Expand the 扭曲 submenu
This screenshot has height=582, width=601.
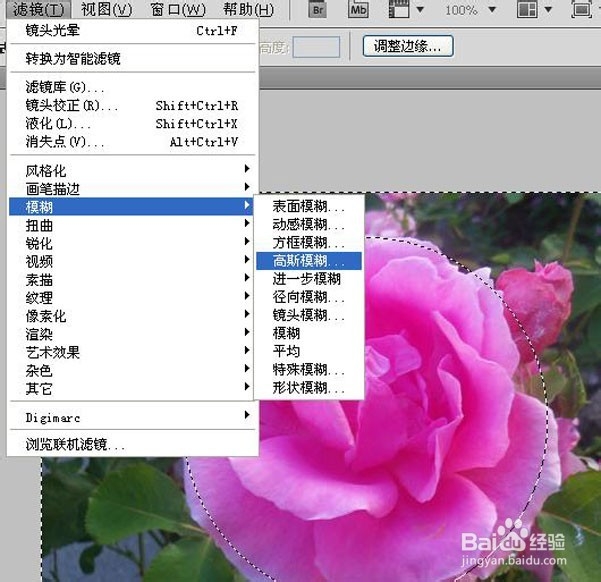[x=131, y=225]
